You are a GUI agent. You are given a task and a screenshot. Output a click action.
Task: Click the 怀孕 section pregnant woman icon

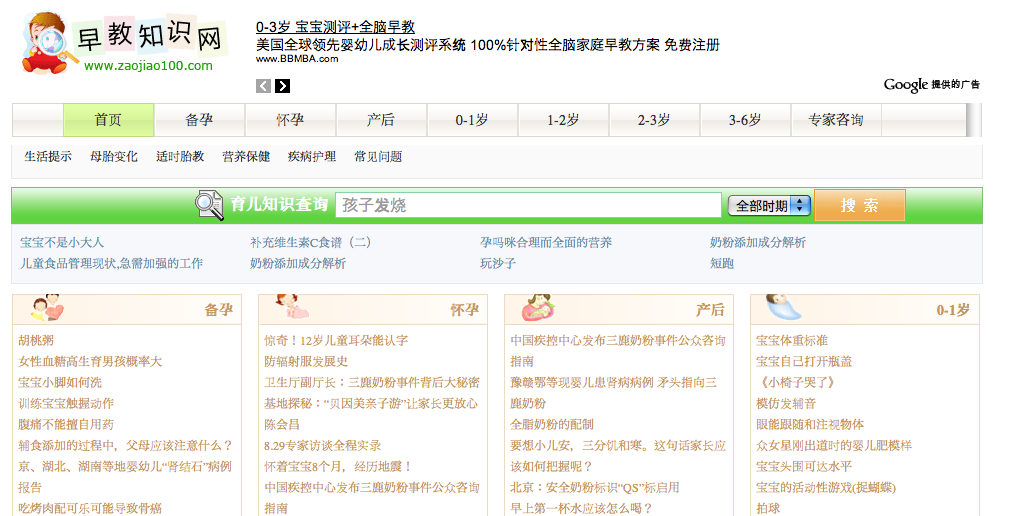(291, 307)
